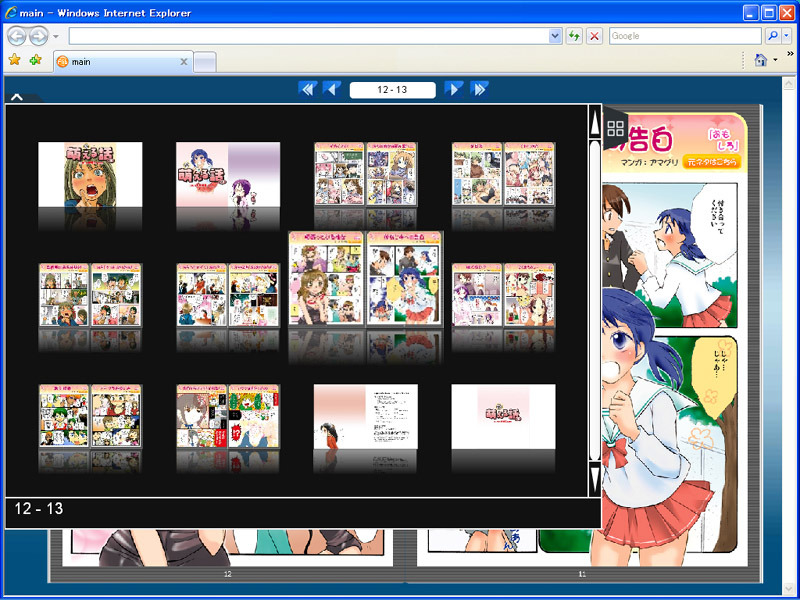
Task: Go to the previous page spread
Action: tap(332, 89)
